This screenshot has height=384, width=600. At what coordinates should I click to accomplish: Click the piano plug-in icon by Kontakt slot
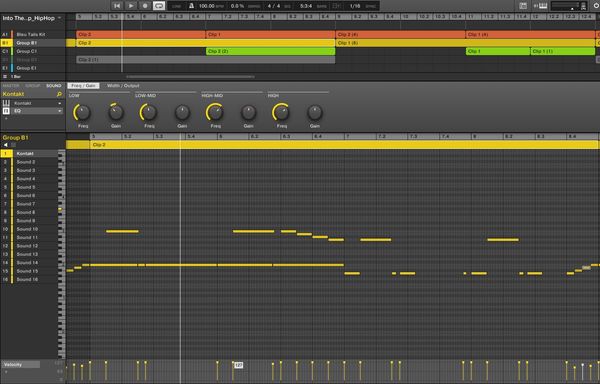coord(6,103)
